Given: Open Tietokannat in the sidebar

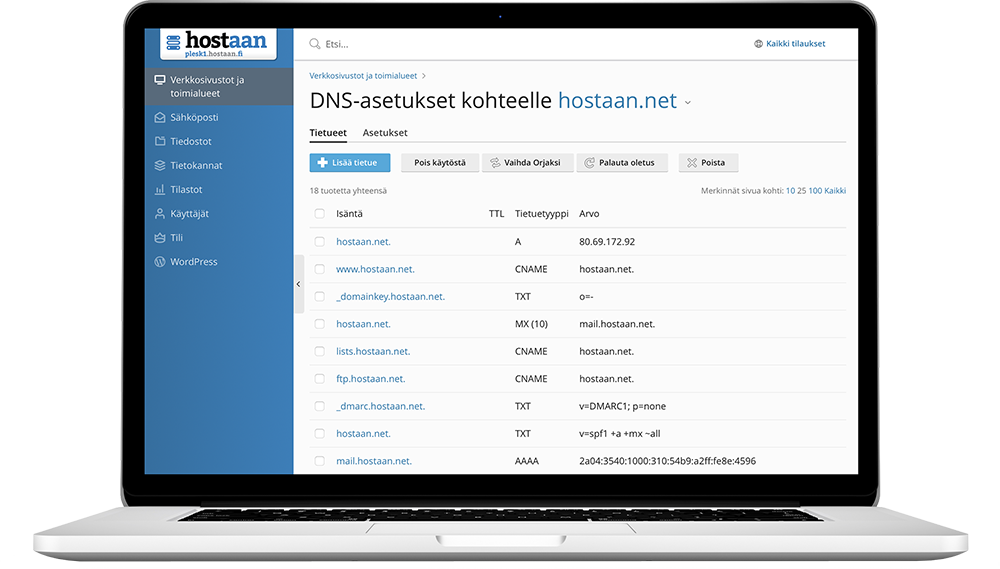Looking at the screenshot, I should [x=219, y=165].
